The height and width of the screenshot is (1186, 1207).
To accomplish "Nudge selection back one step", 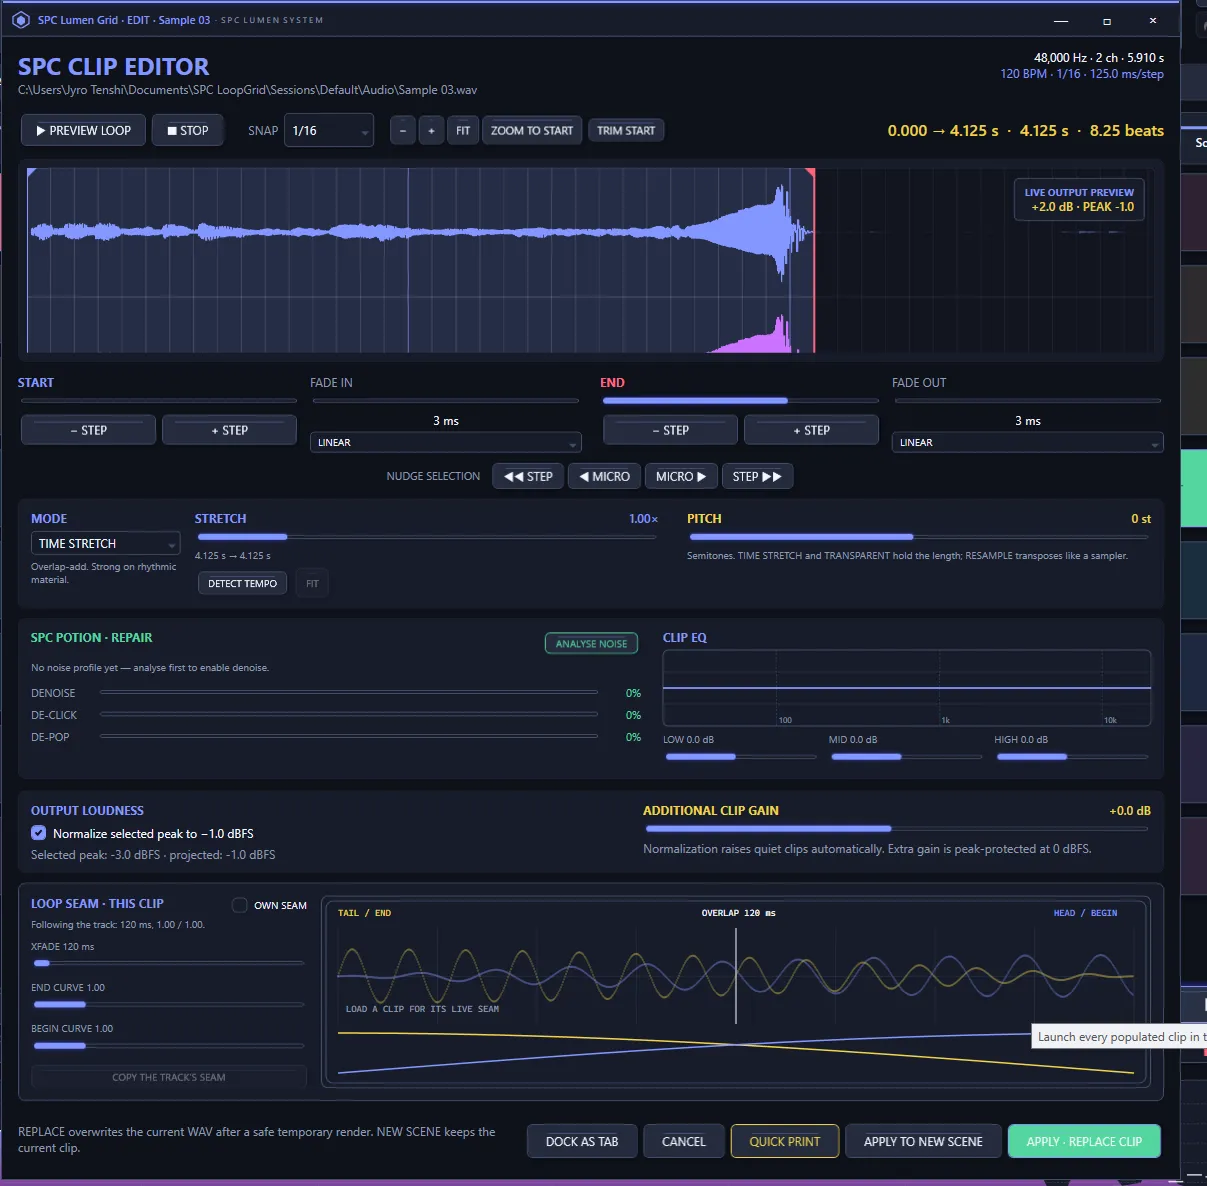I will pos(528,476).
